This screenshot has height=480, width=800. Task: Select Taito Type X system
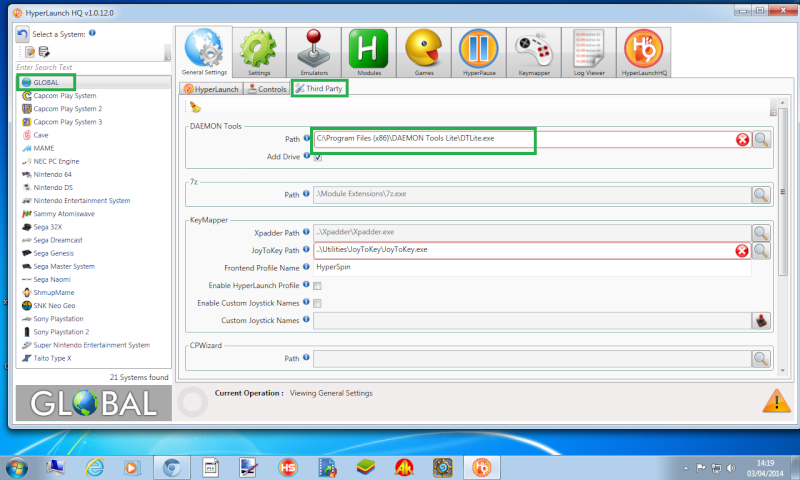[53, 358]
